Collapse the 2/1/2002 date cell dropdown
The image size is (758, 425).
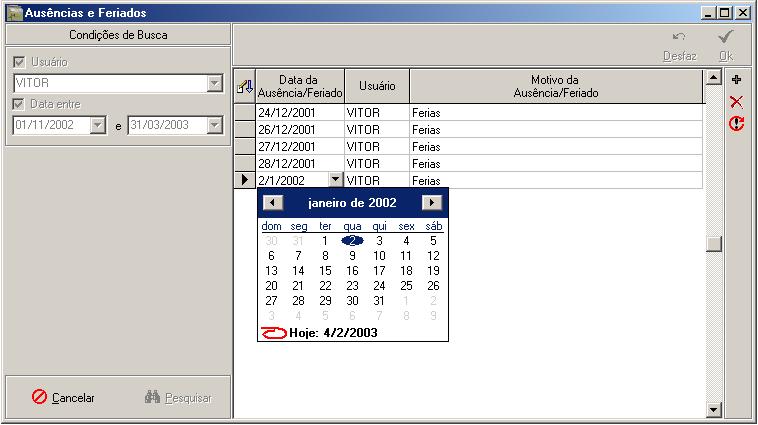(335, 180)
